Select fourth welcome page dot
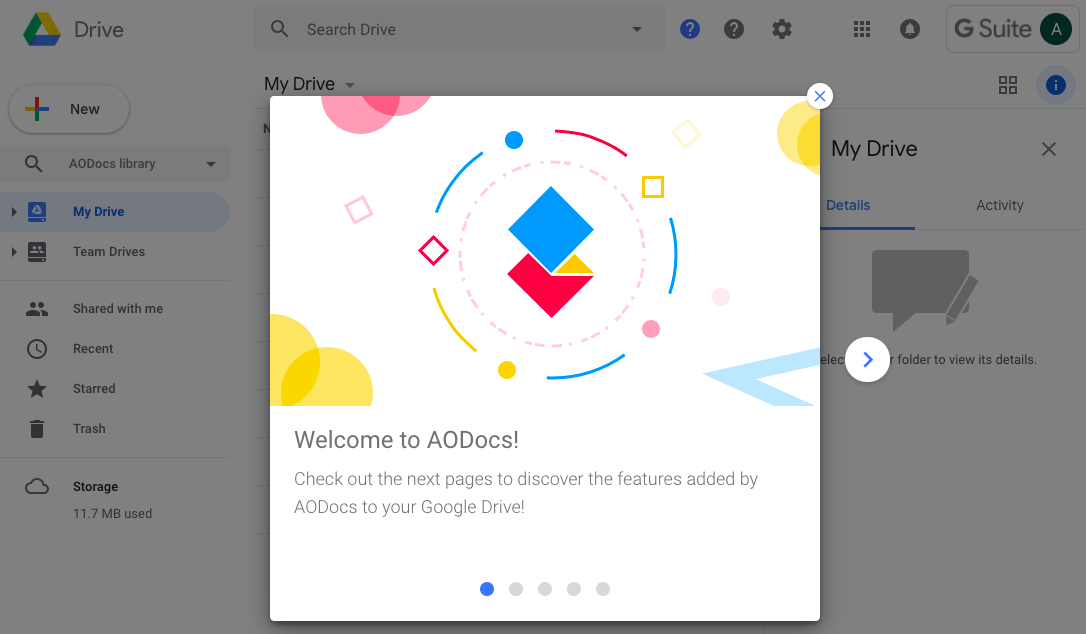 [x=574, y=589]
